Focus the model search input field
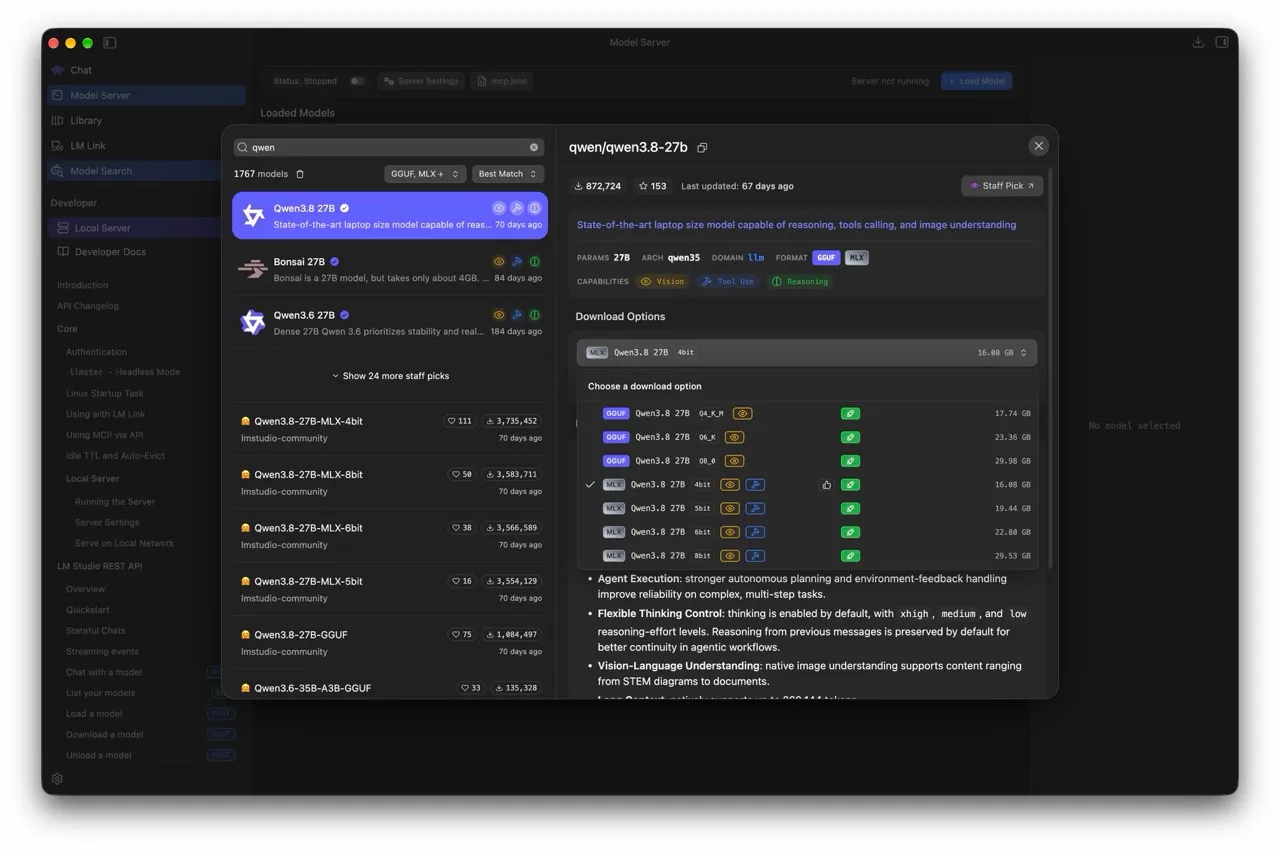Screen dimensions: 1280x850 pos(389,147)
